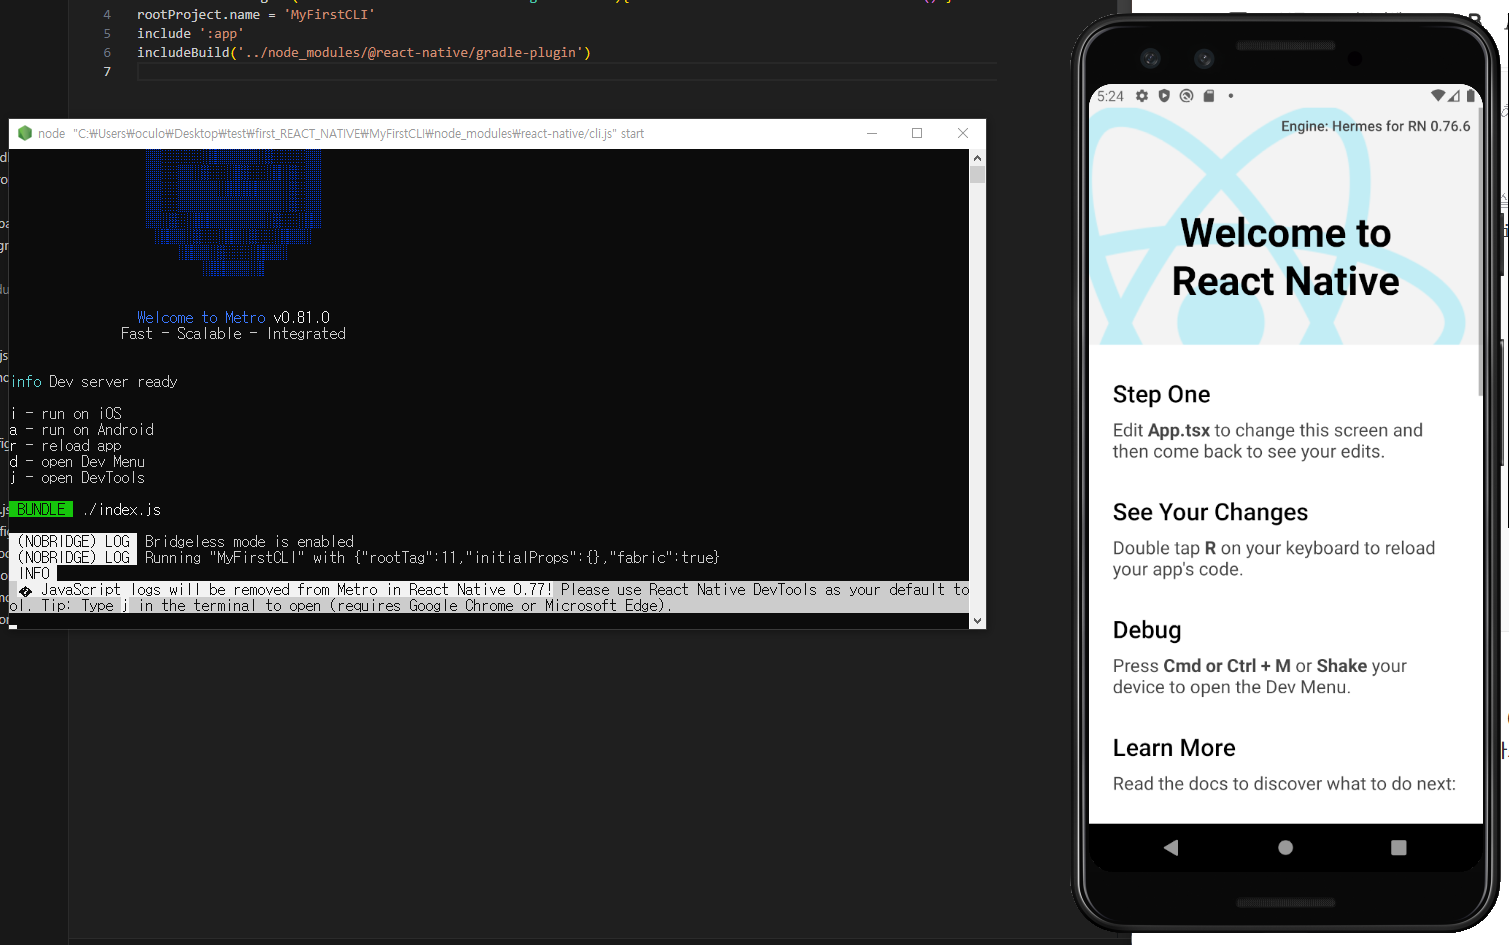Screen dimensions: 1509x945
Task: Maximize the node terminal window
Action: pos(917,133)
